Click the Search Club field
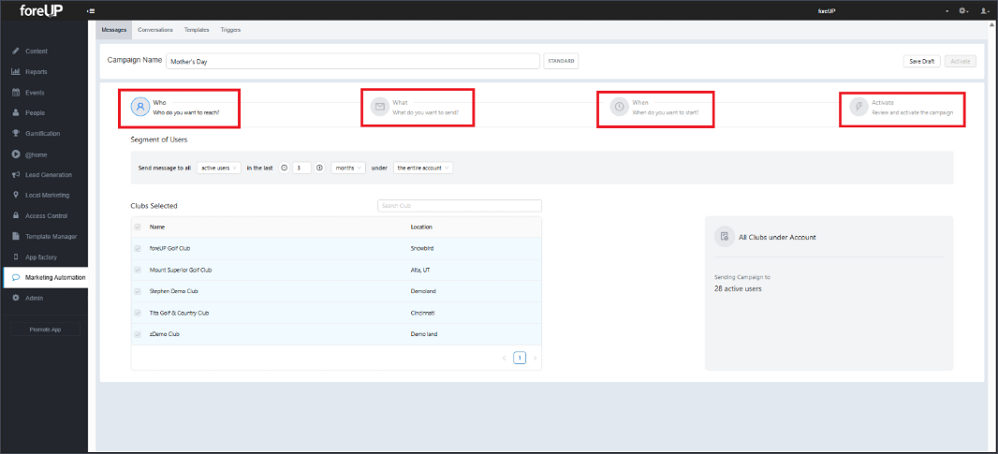The height and width of the screenshot is (454, 998). 460,206
